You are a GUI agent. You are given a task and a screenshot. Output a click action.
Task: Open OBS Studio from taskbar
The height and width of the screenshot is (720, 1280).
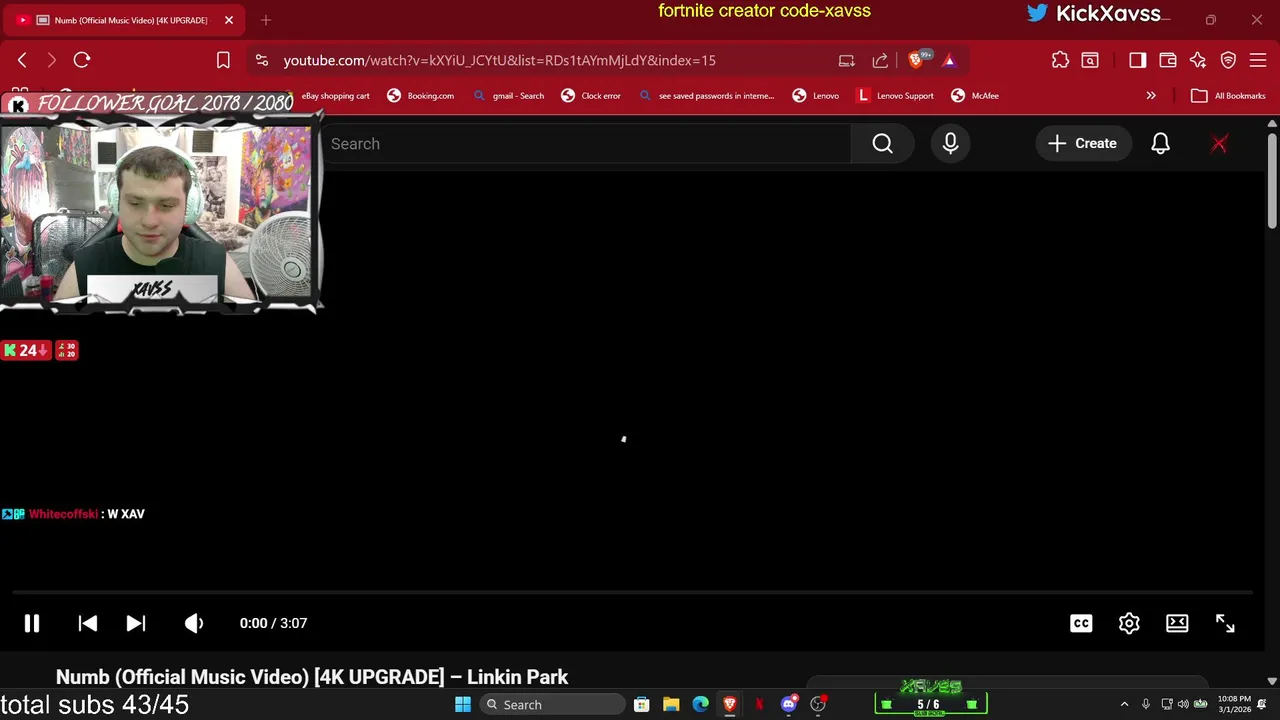coord(819,705)
